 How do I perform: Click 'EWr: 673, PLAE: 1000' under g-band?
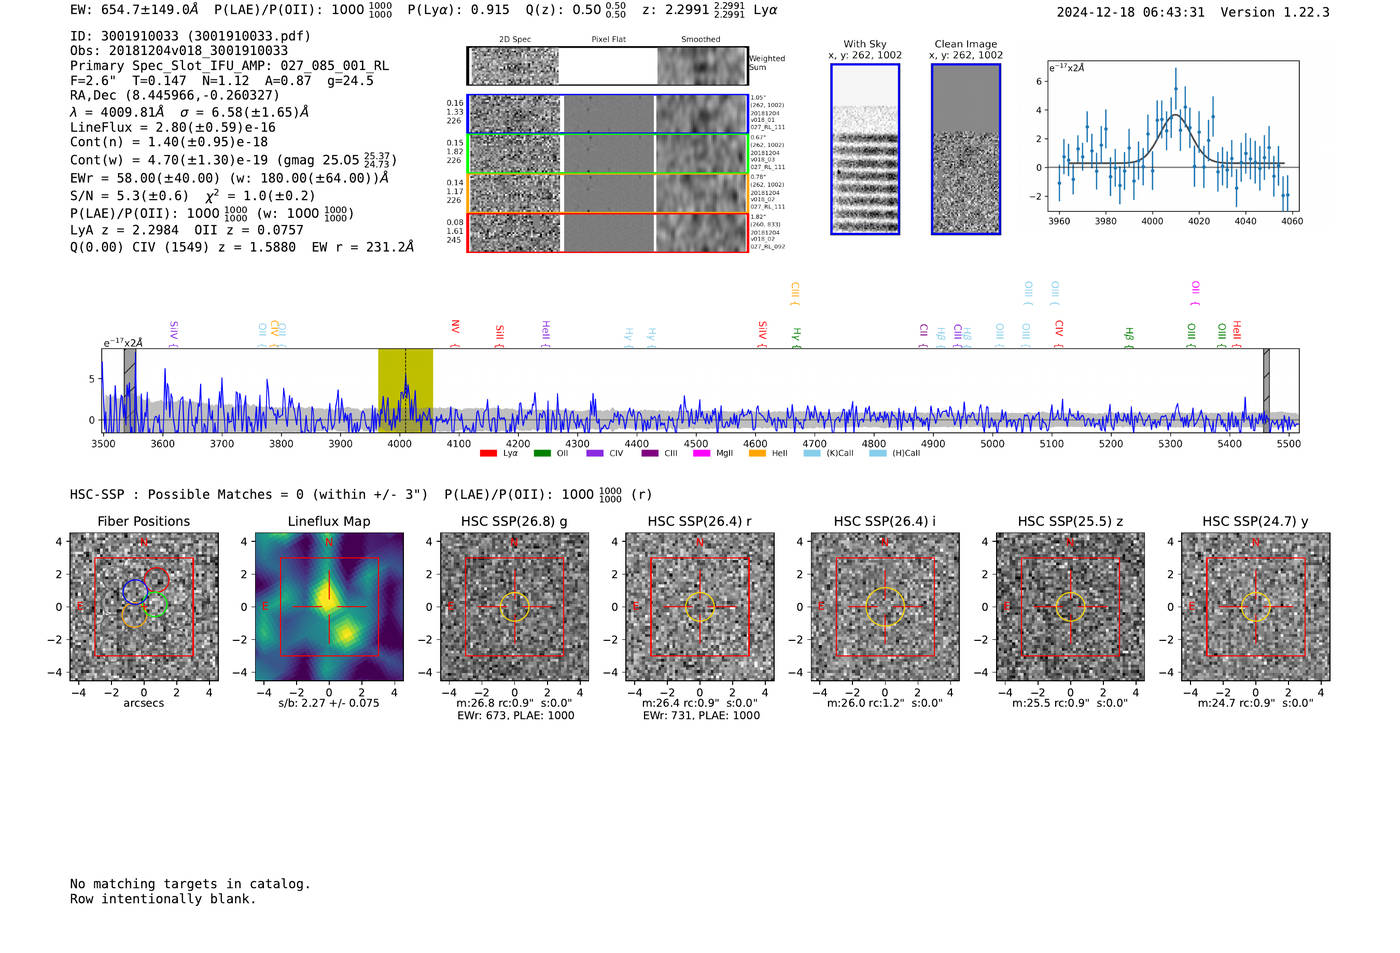point(516,716)
